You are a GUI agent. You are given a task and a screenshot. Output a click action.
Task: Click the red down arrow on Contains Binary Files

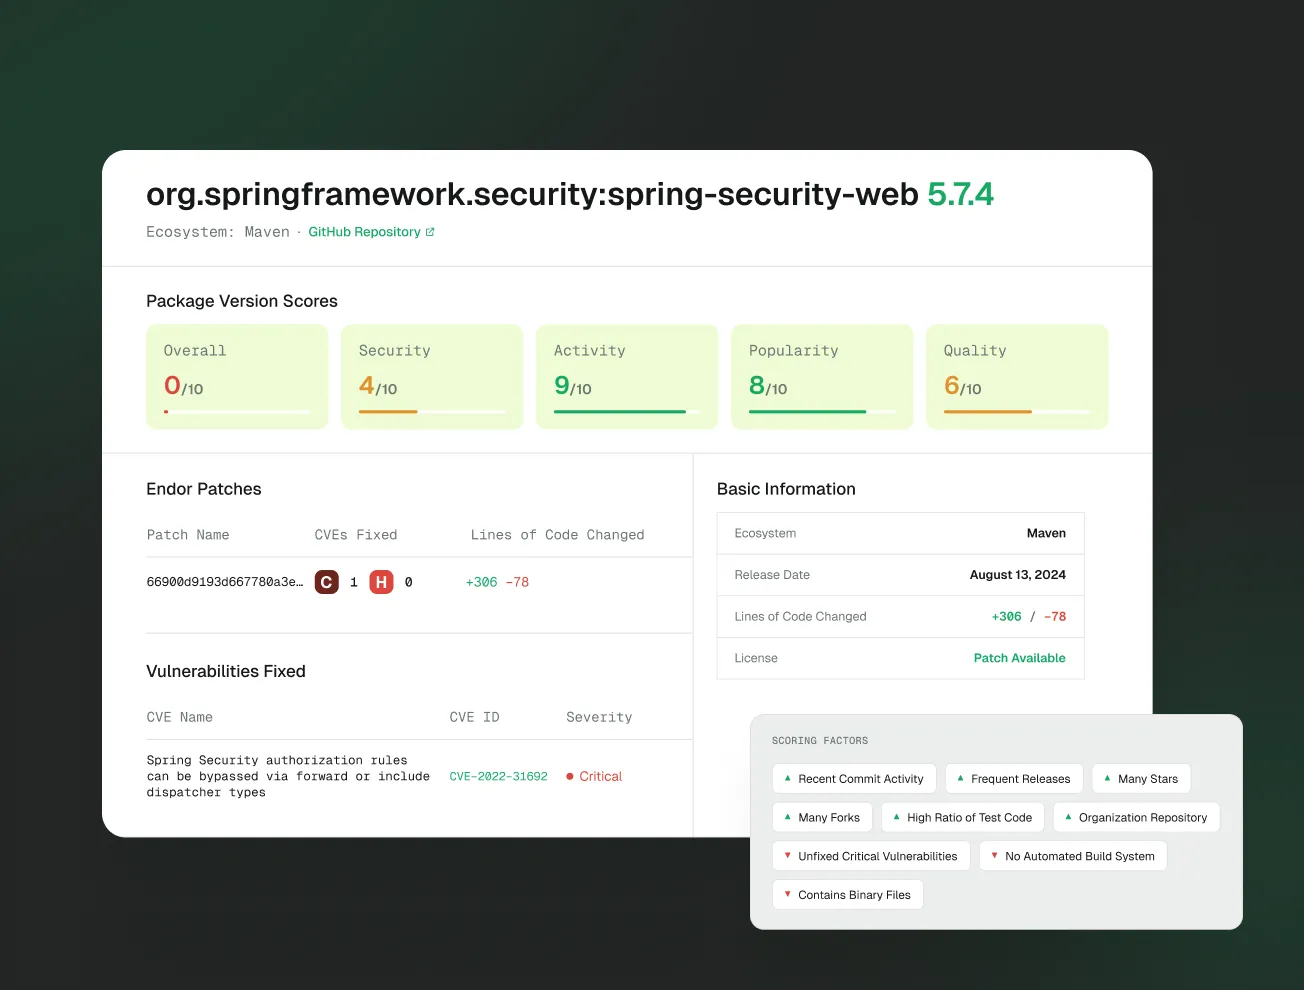tap(788, 894)
